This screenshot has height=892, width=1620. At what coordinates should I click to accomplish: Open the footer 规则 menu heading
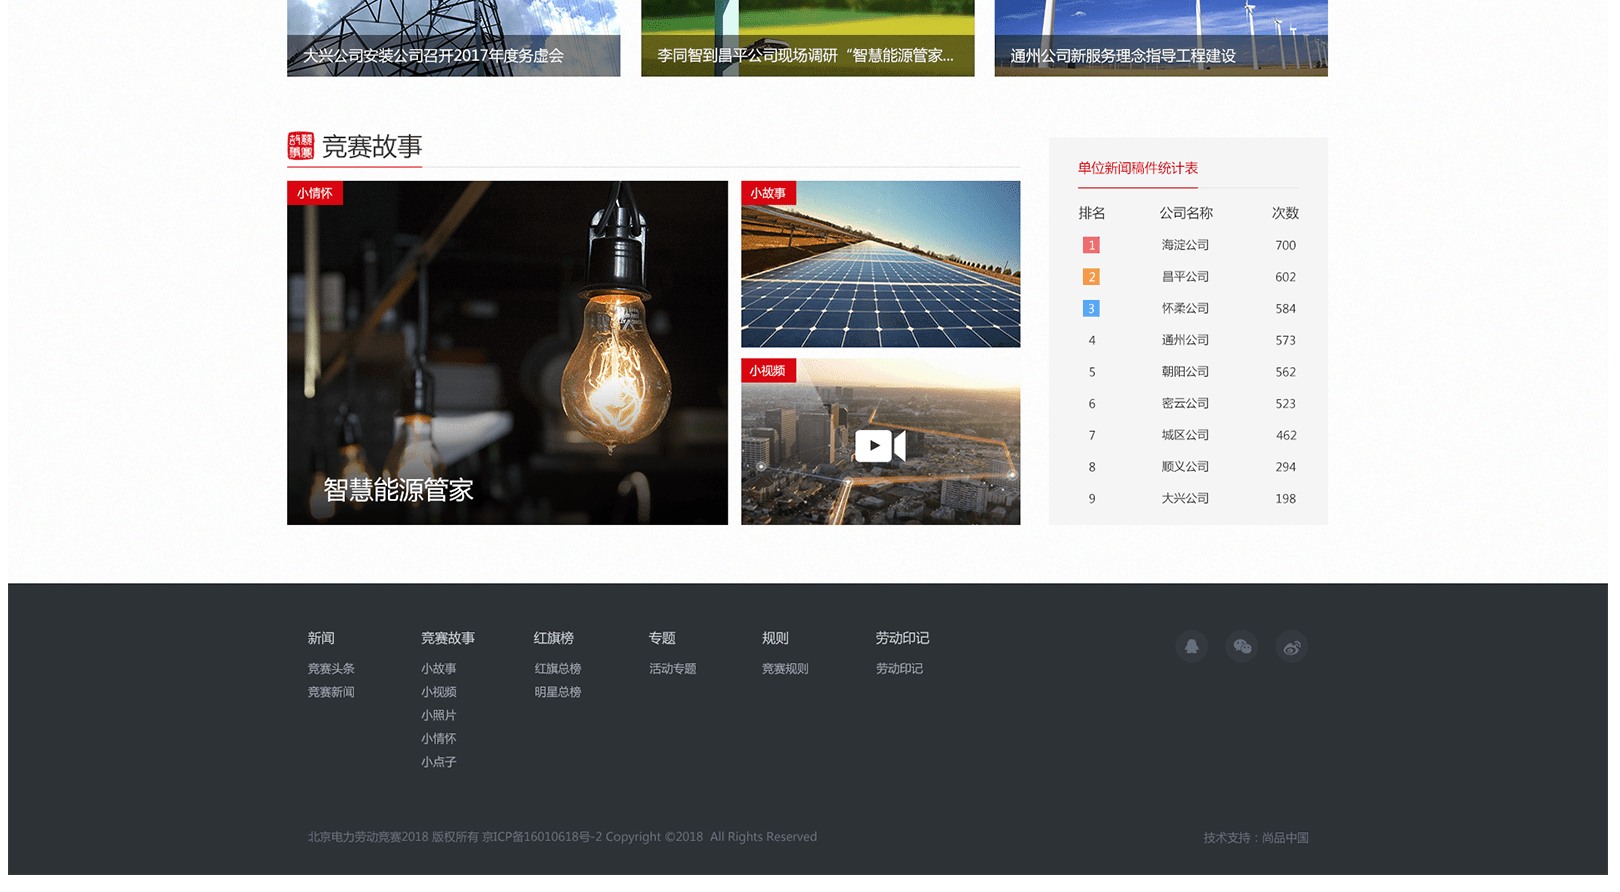[x=775, y=638]
